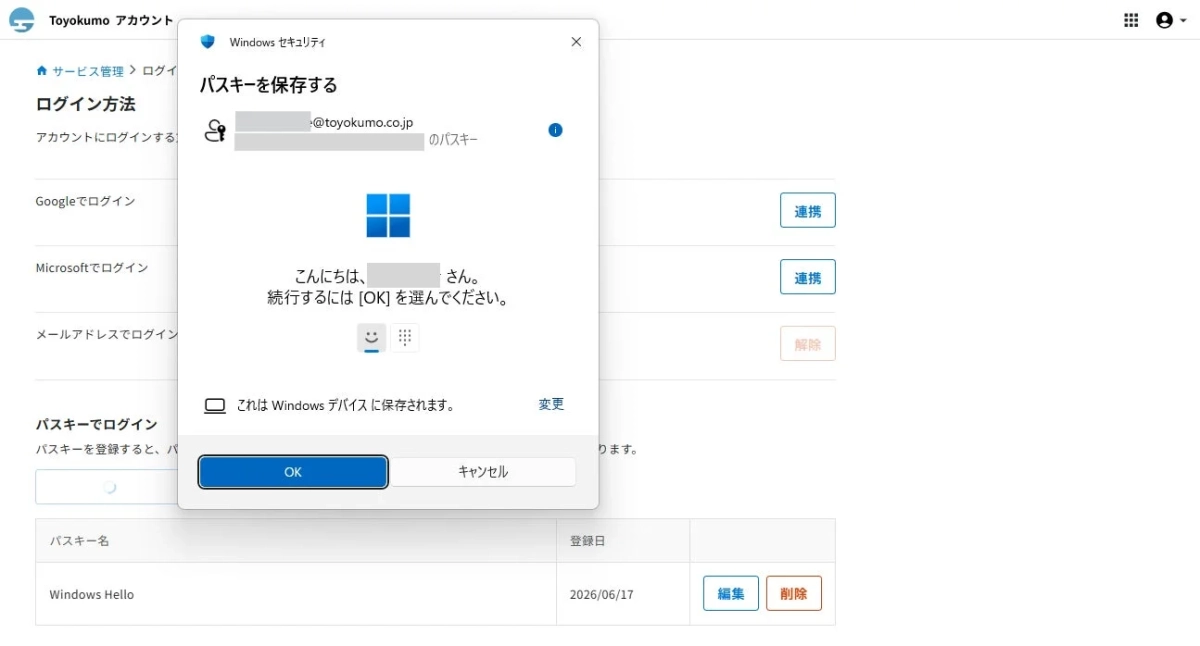
Task: Click the 登録日 column header
Action: point(623,541)
